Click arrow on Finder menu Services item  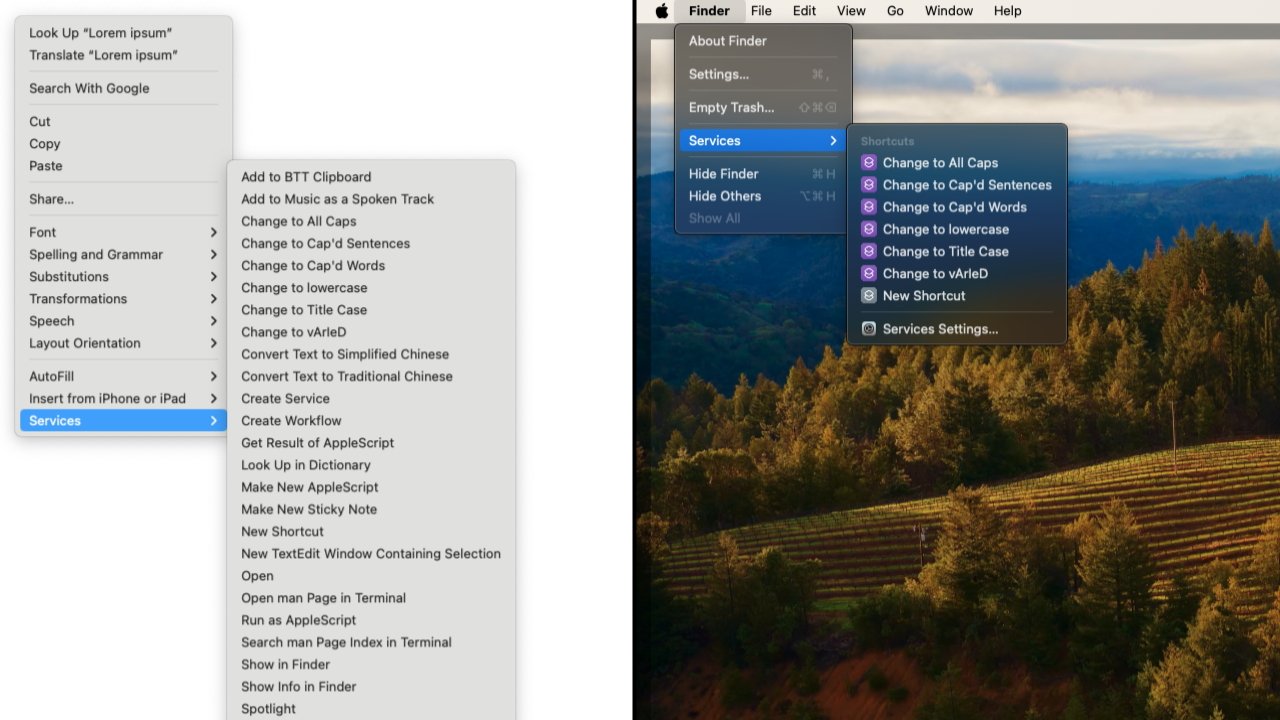click(x=833, y=141)
